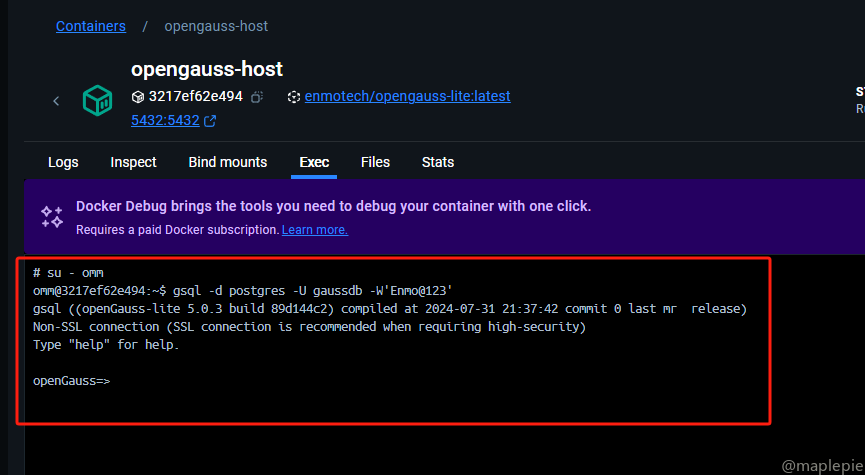This screenshot has width=865, height=475.
Task: Click the '# su - omm' terminal line
Action: pos(68,273)
